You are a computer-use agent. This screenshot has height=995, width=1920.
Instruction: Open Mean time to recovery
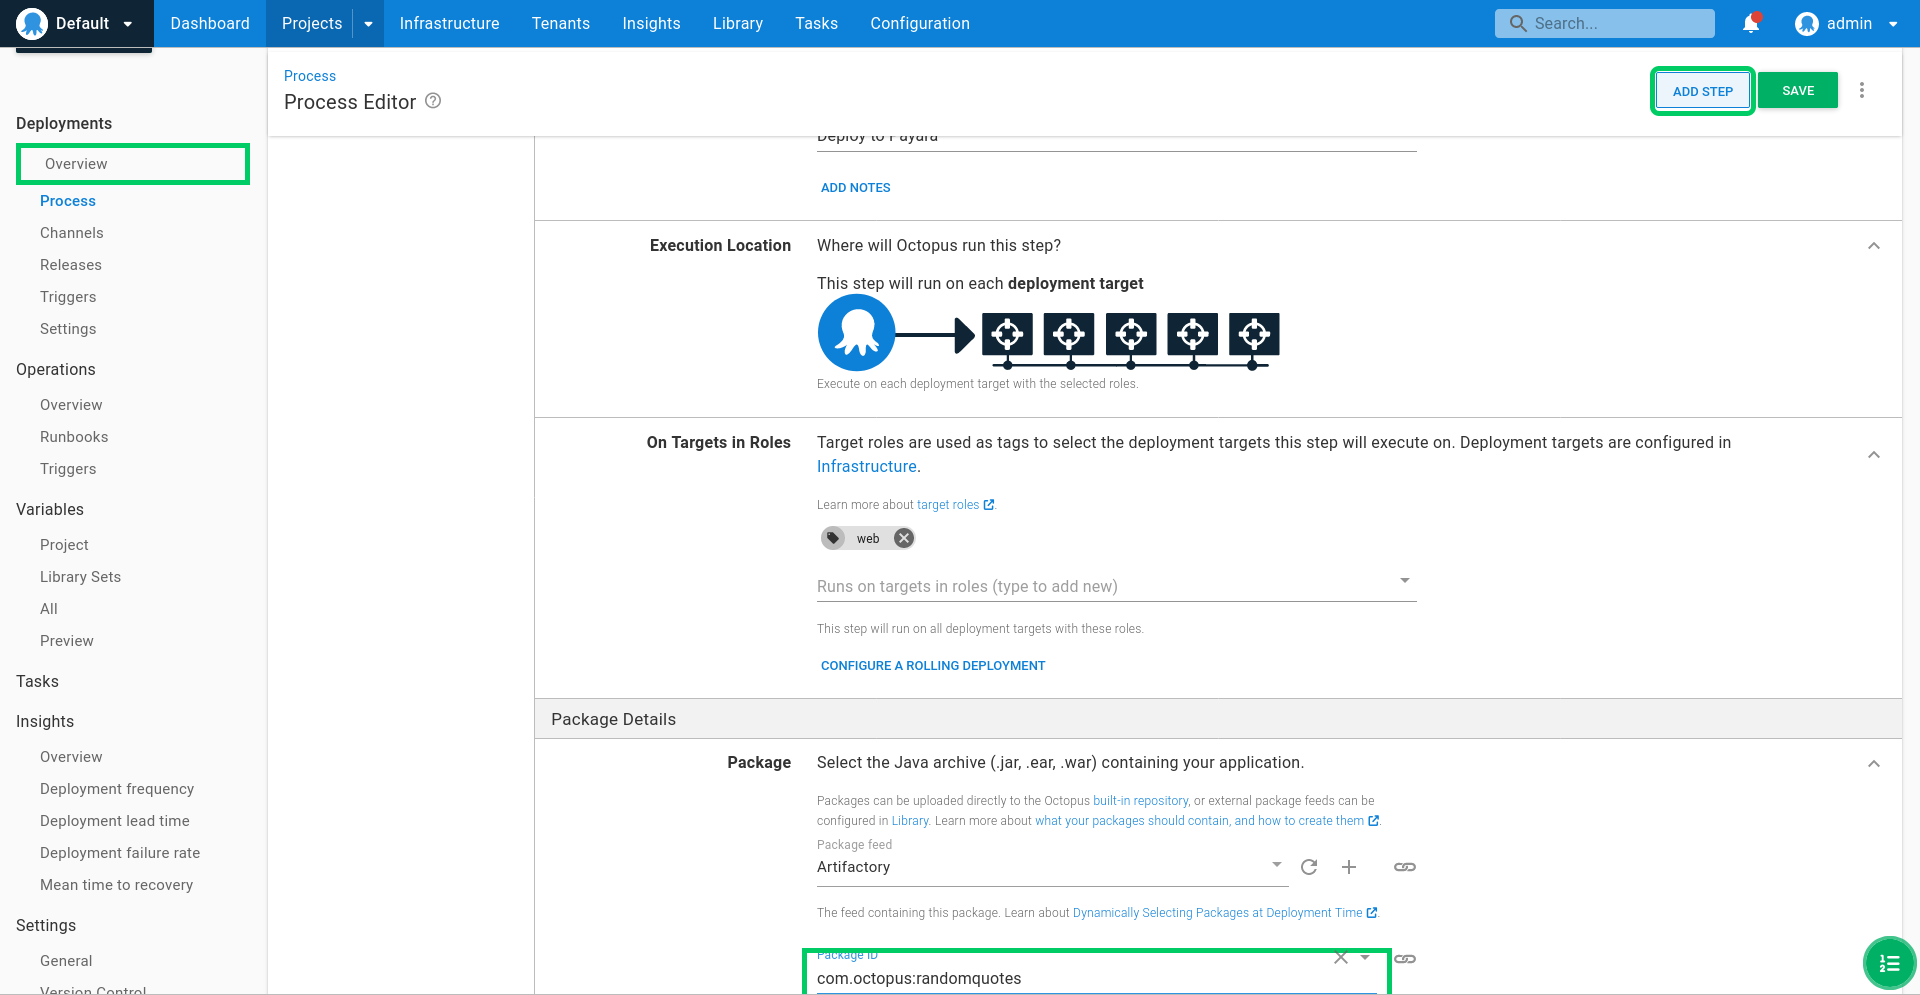(116, 885)
